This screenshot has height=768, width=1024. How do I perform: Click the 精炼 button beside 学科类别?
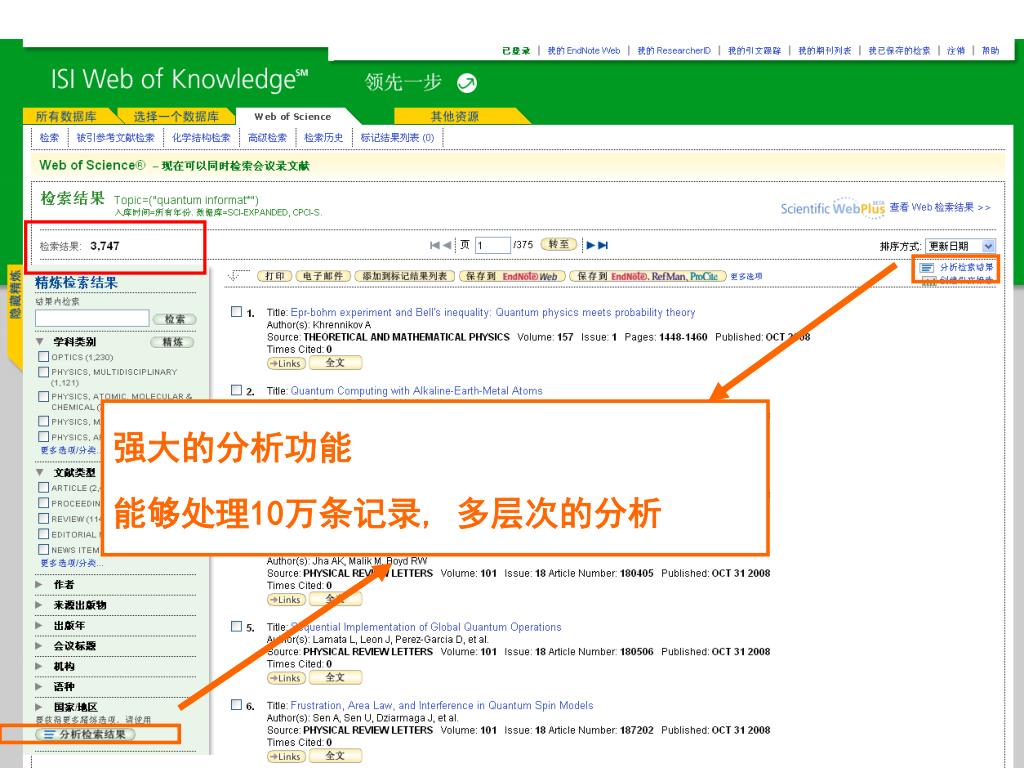coord(172,342)
